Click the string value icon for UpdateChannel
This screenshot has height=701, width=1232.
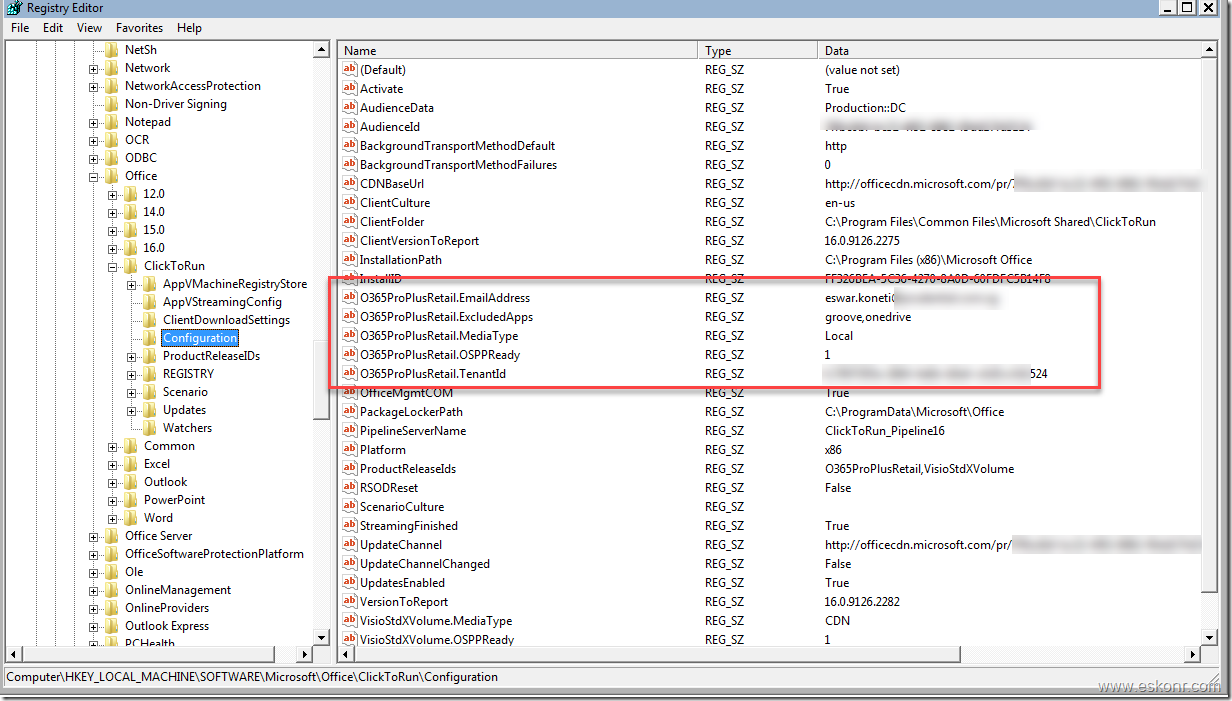(350, 545)
